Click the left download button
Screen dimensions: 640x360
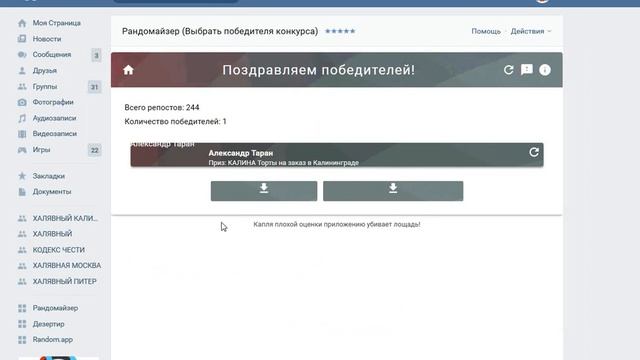click(264, 191)
